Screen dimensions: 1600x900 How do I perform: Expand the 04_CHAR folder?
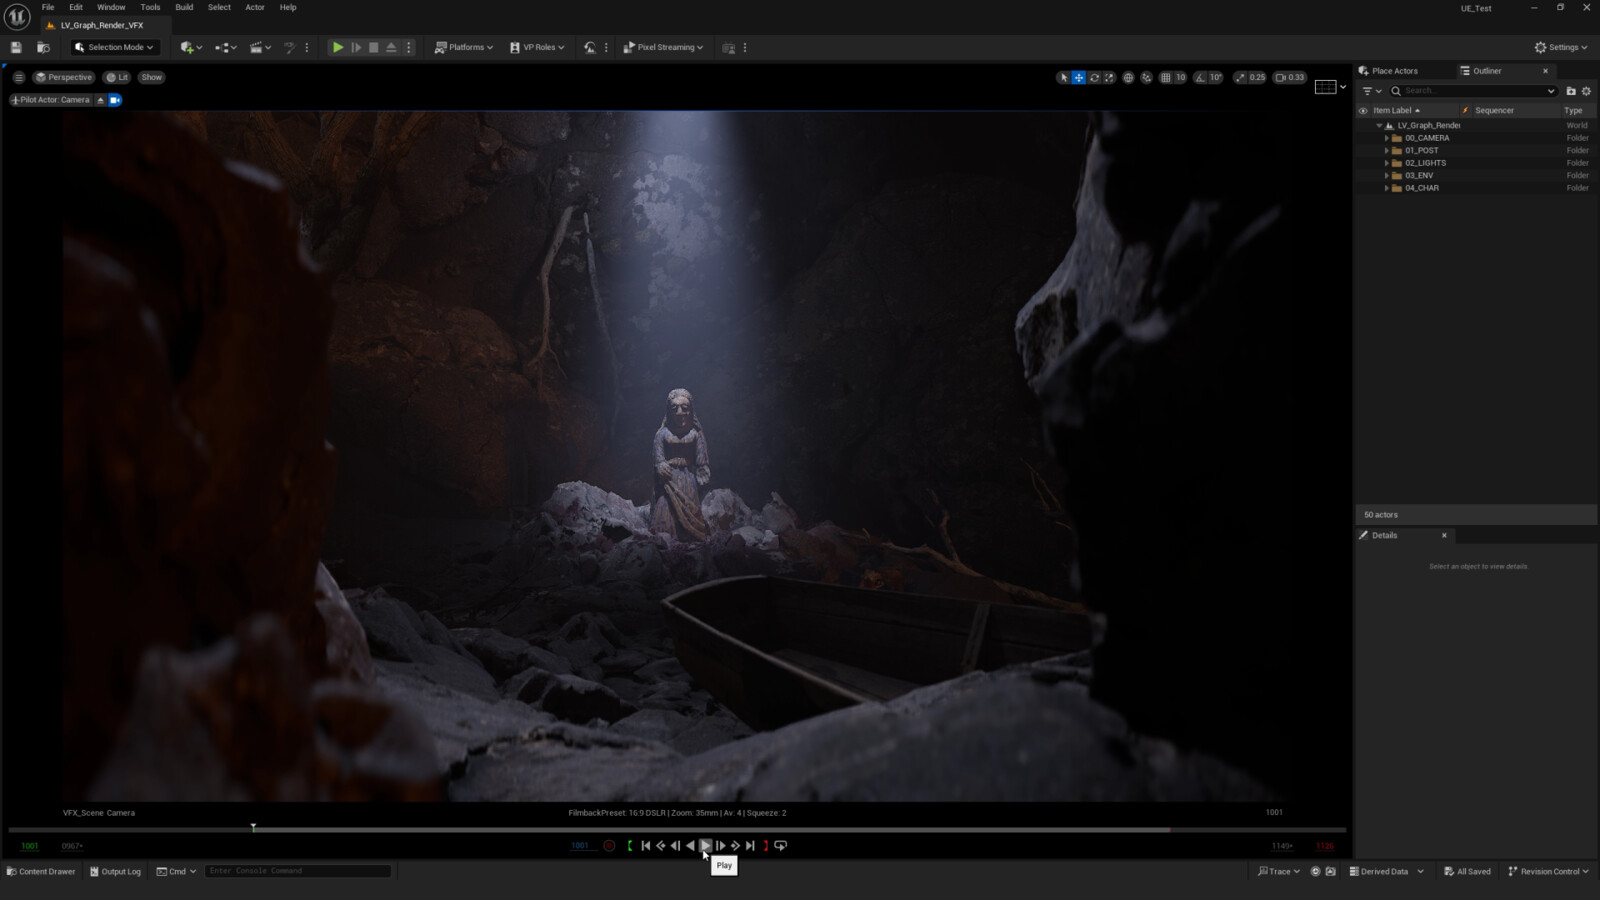click(x=1386, y=188)
